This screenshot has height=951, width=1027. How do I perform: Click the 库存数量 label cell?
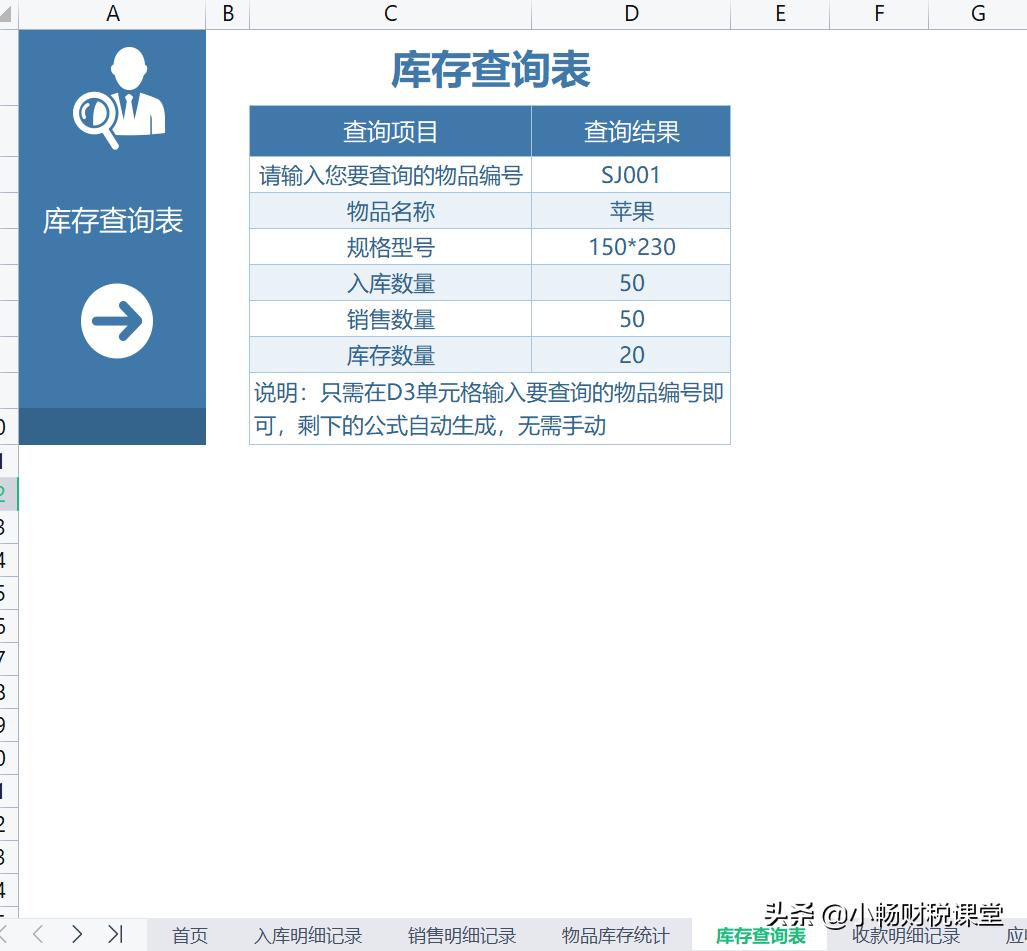pos(389,355)
